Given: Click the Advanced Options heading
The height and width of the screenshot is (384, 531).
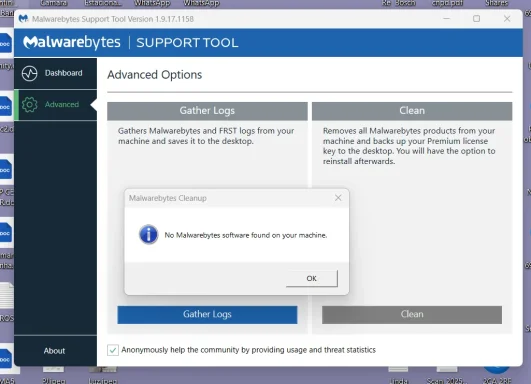Looking at the screenshot, I should point(154,75).
